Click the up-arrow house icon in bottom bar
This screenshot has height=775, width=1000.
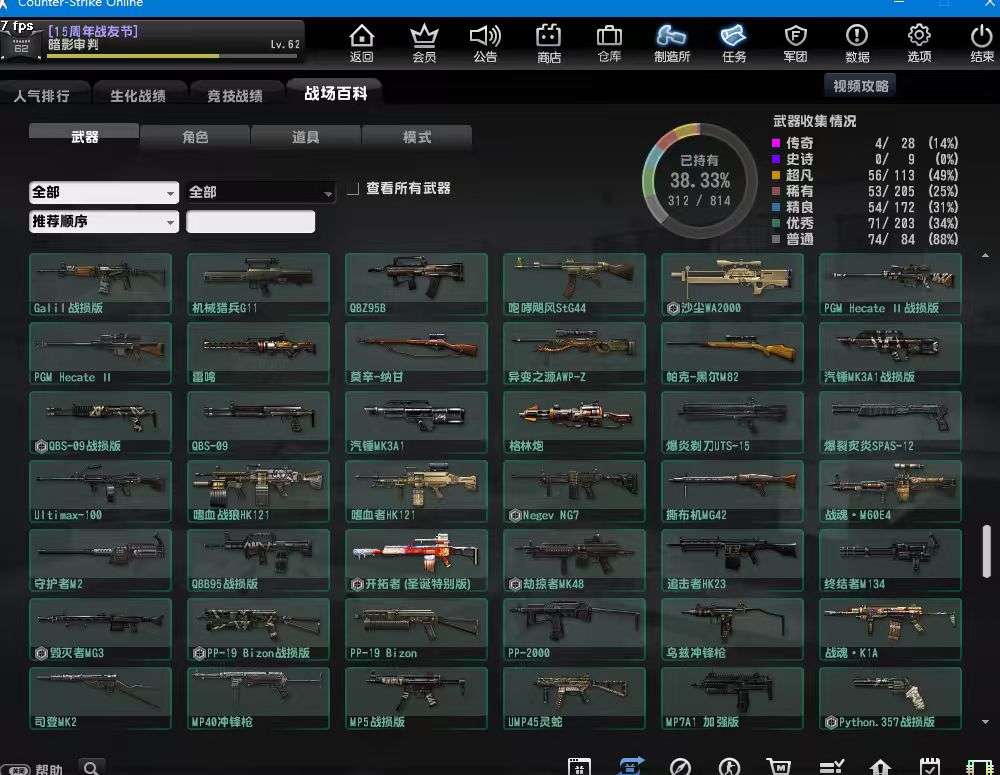[x=880, y=766]
